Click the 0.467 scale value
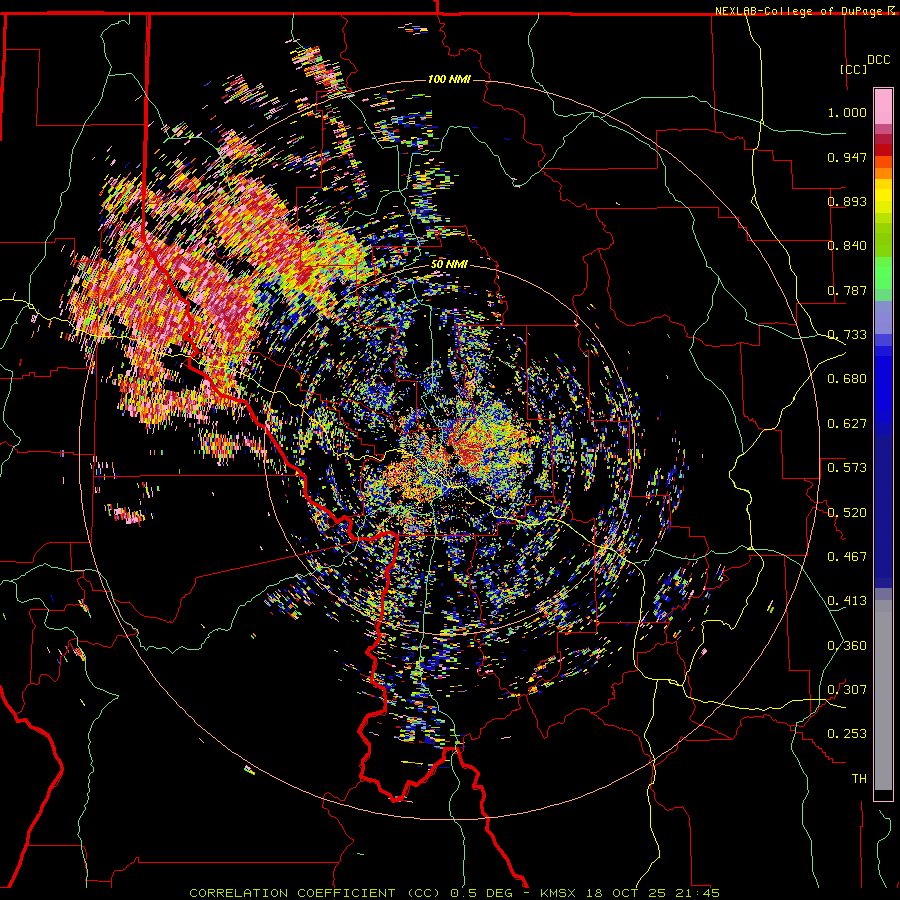This screenshot has height=900, width=900. [x=847, y=557]
